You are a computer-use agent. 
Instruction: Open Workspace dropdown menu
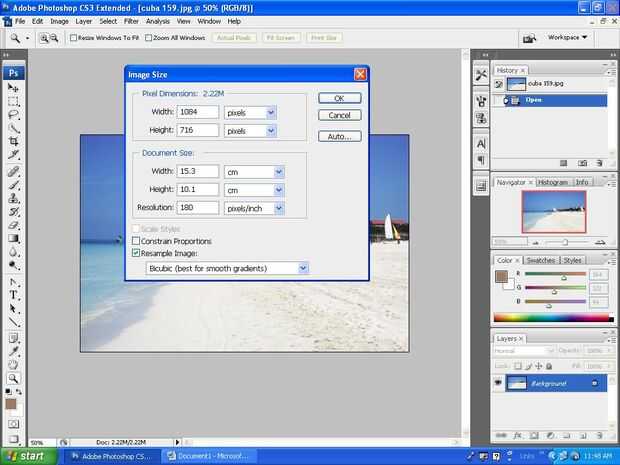[x=567, y=37]
